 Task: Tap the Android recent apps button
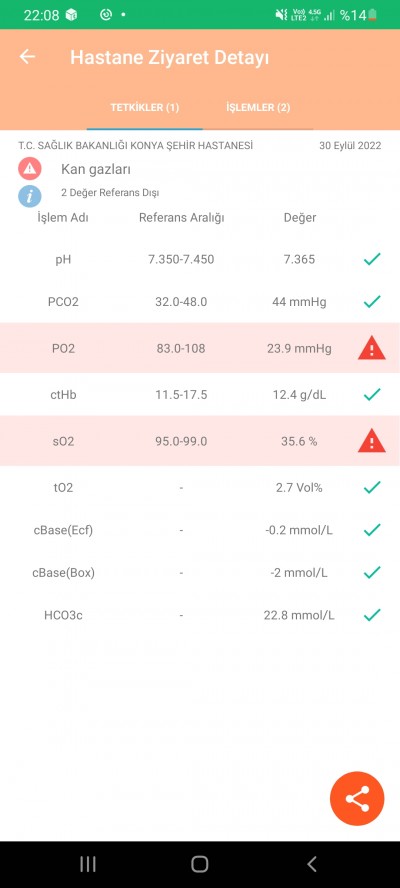(87, 864)
